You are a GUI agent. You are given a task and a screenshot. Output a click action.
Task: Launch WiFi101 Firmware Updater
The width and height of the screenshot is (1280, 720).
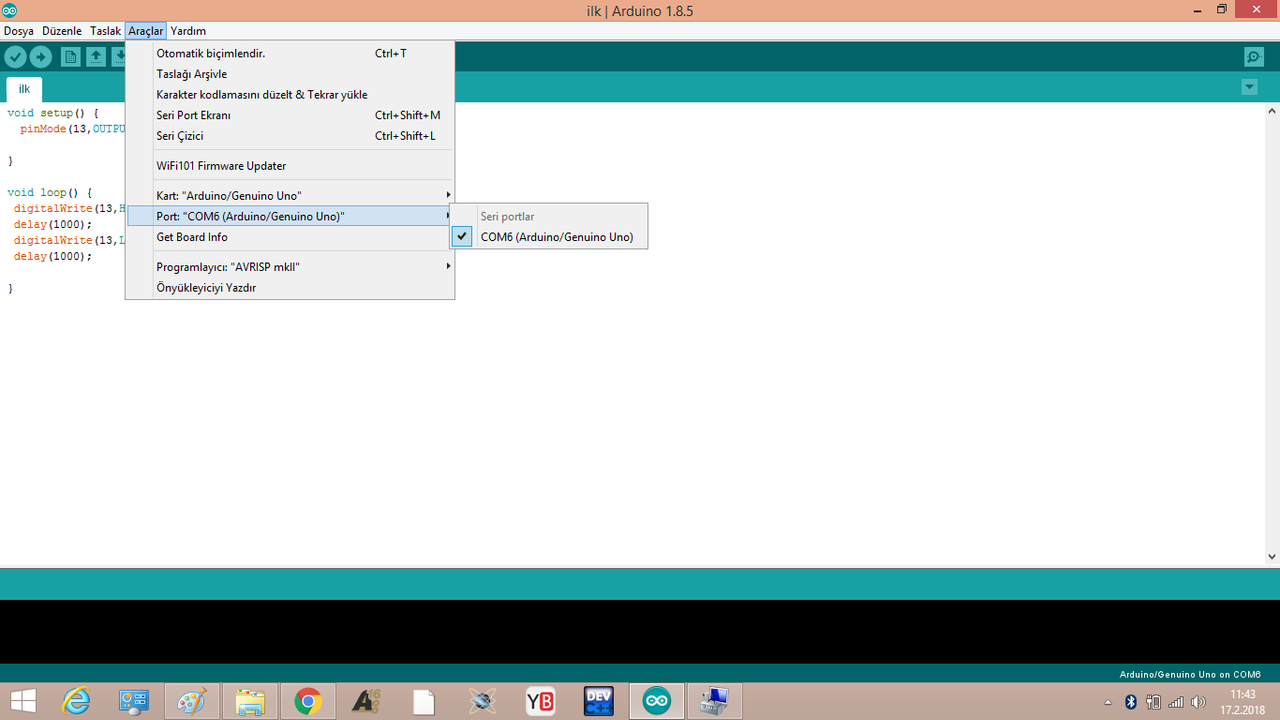[290, 165]
